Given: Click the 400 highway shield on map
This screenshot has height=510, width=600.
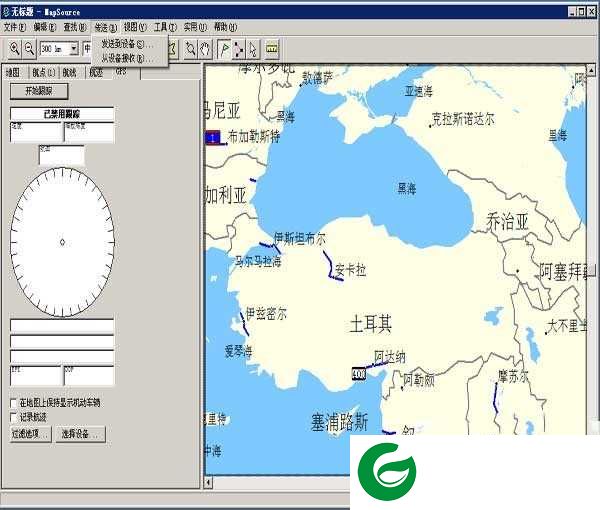Looking at the screenshot, I should 359,374.
